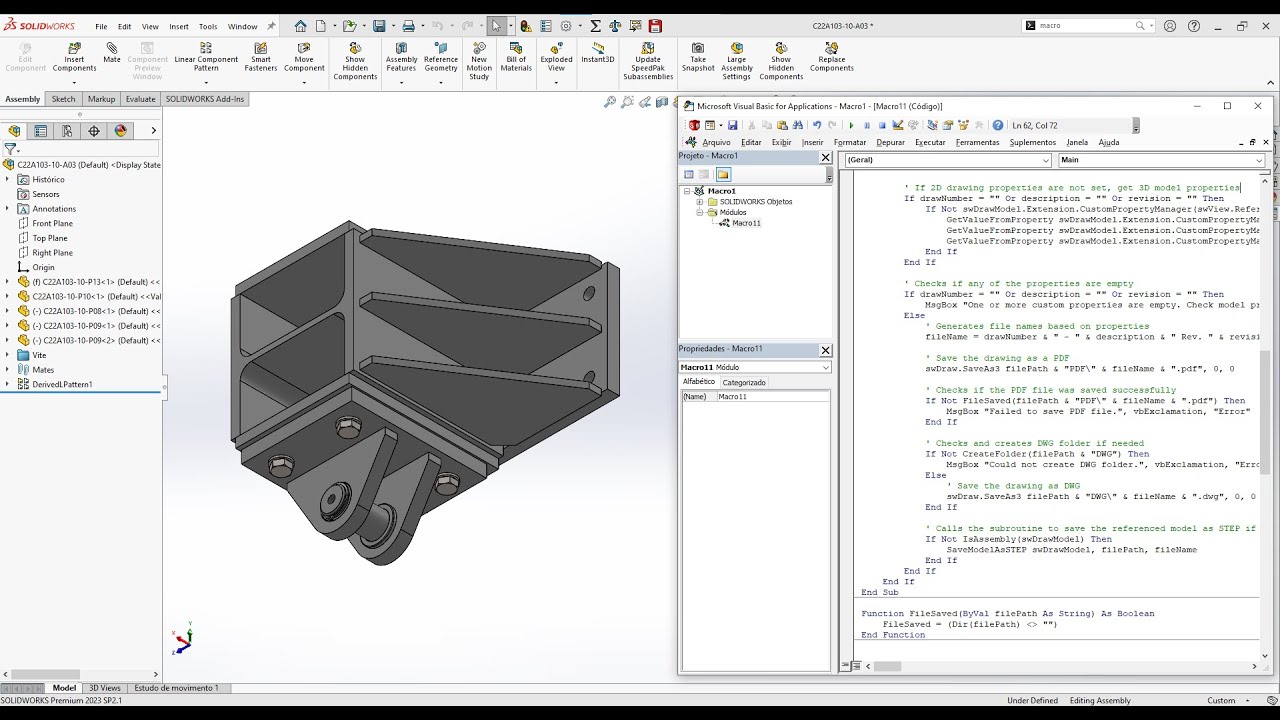Open Linear Component Pattern tool
Viewport: 1280px width, 720px height.
tap(206, 58)
